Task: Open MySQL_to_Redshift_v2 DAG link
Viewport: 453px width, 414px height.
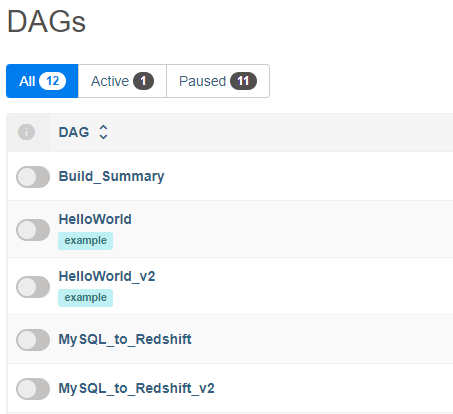Action: click(137, 388)
